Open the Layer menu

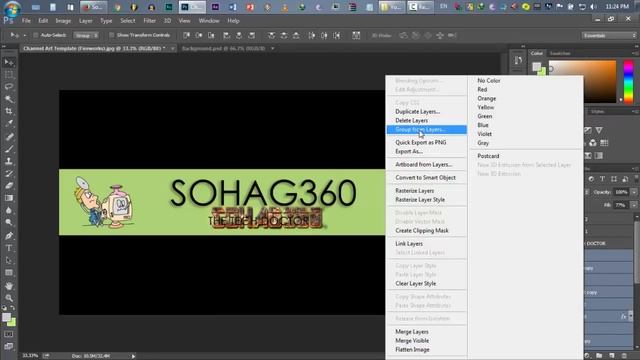pyautogui.click(x=85, y=20)
